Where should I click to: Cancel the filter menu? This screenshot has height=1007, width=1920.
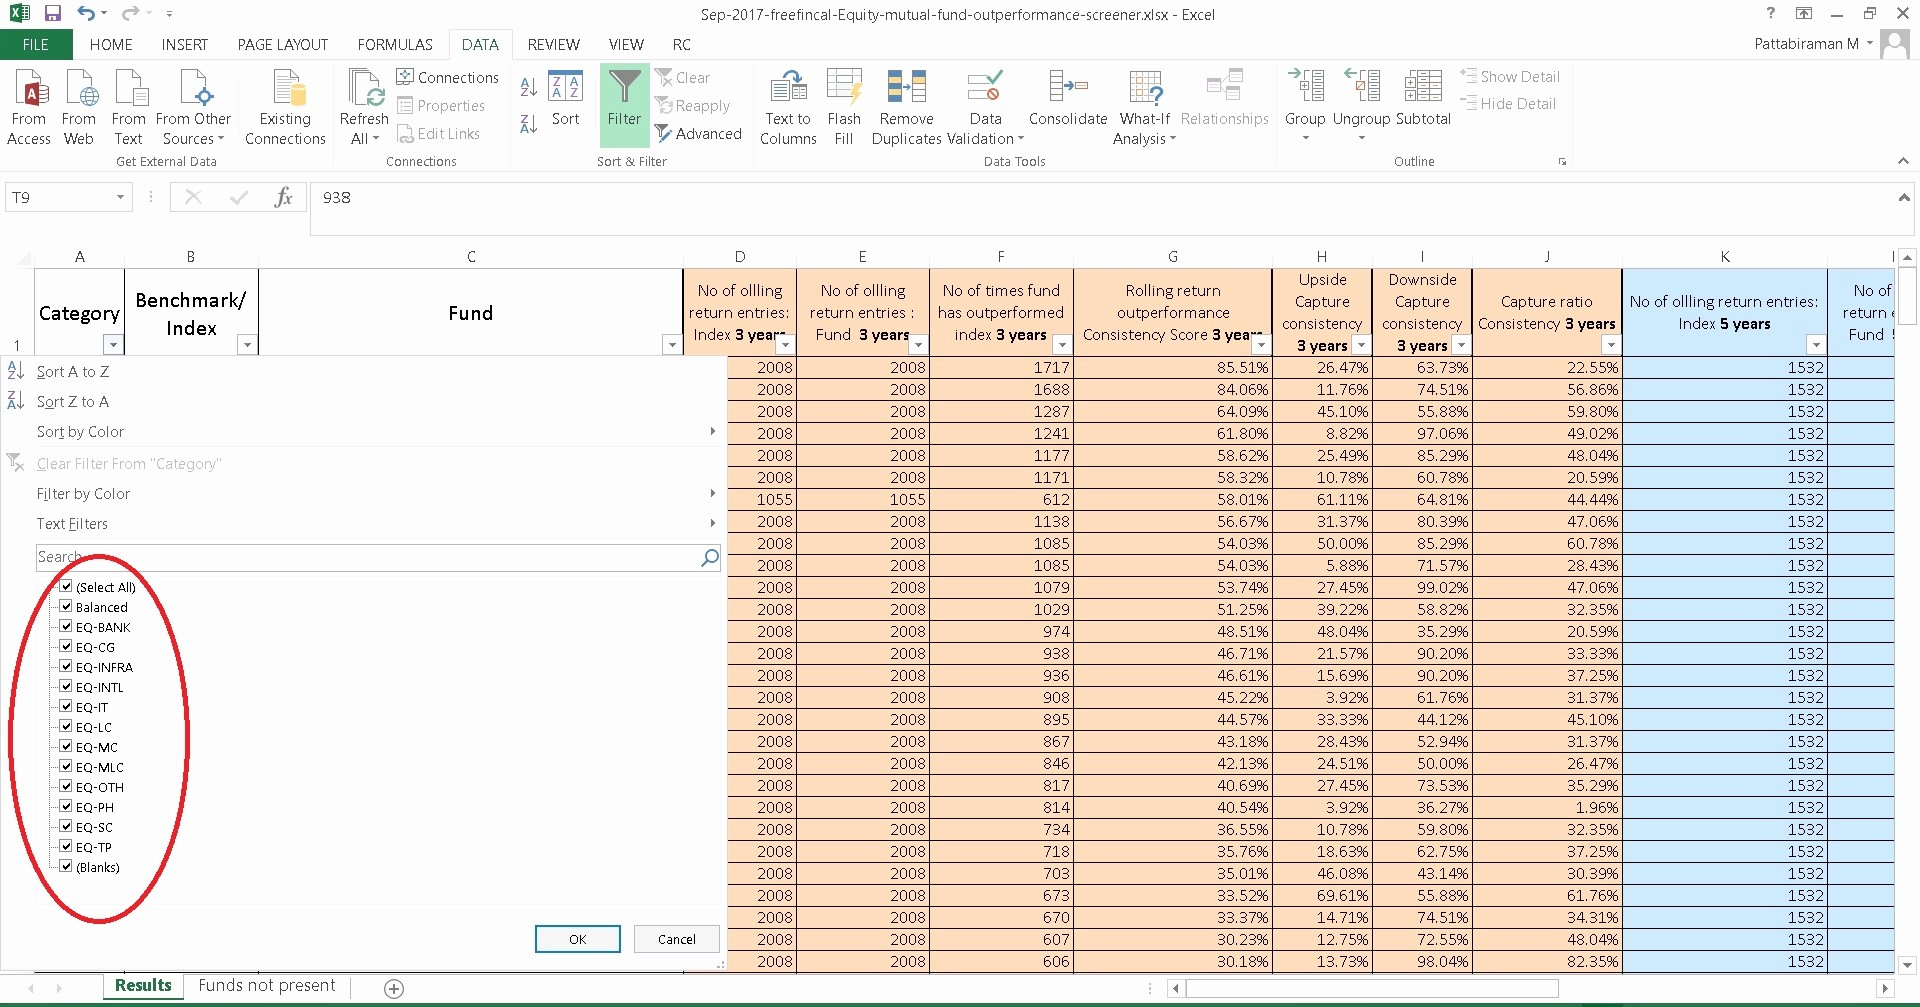tap(676, 939)
